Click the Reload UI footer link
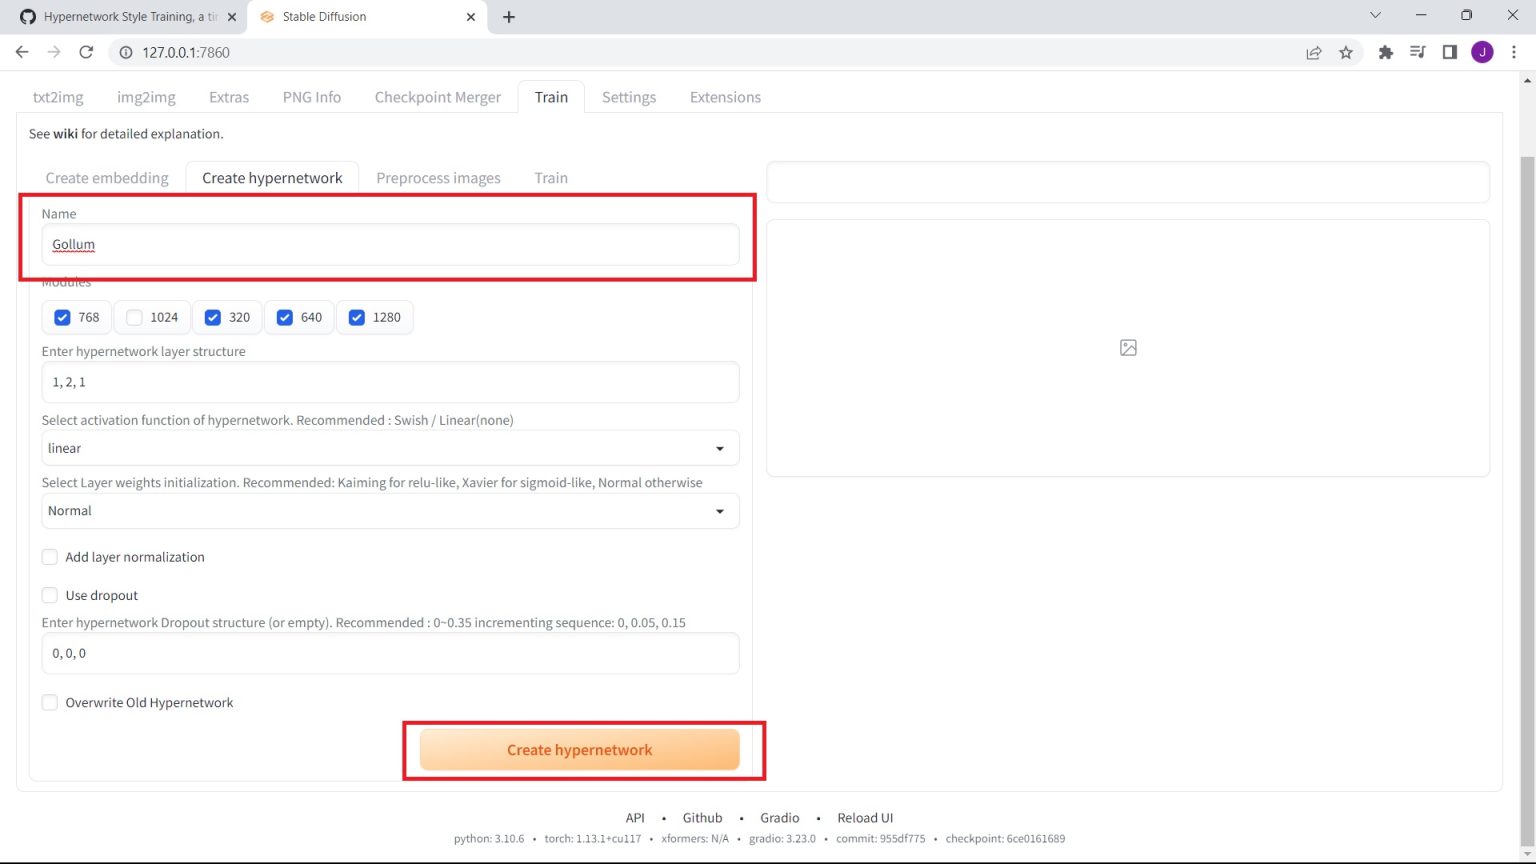This screenshot has height=864, width=1536. point(865,818)
